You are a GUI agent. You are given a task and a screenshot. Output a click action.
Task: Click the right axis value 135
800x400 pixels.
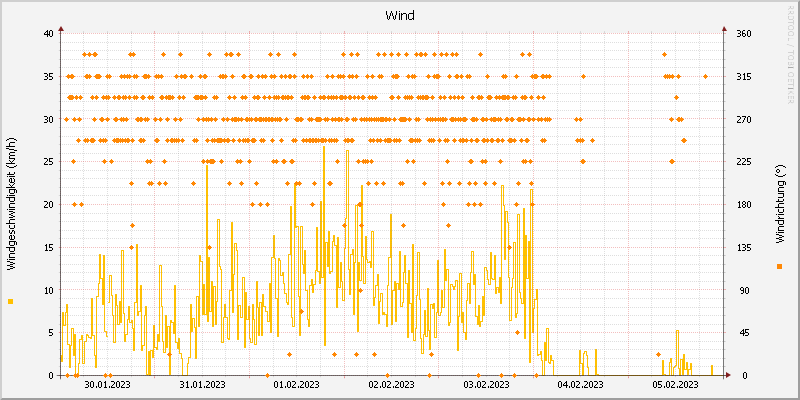tap(744, 247)
